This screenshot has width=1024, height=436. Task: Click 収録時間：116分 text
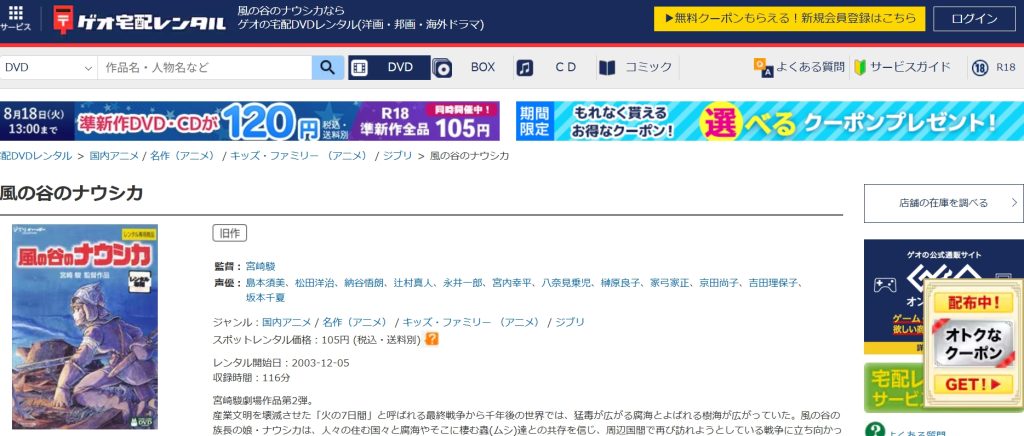252,377
